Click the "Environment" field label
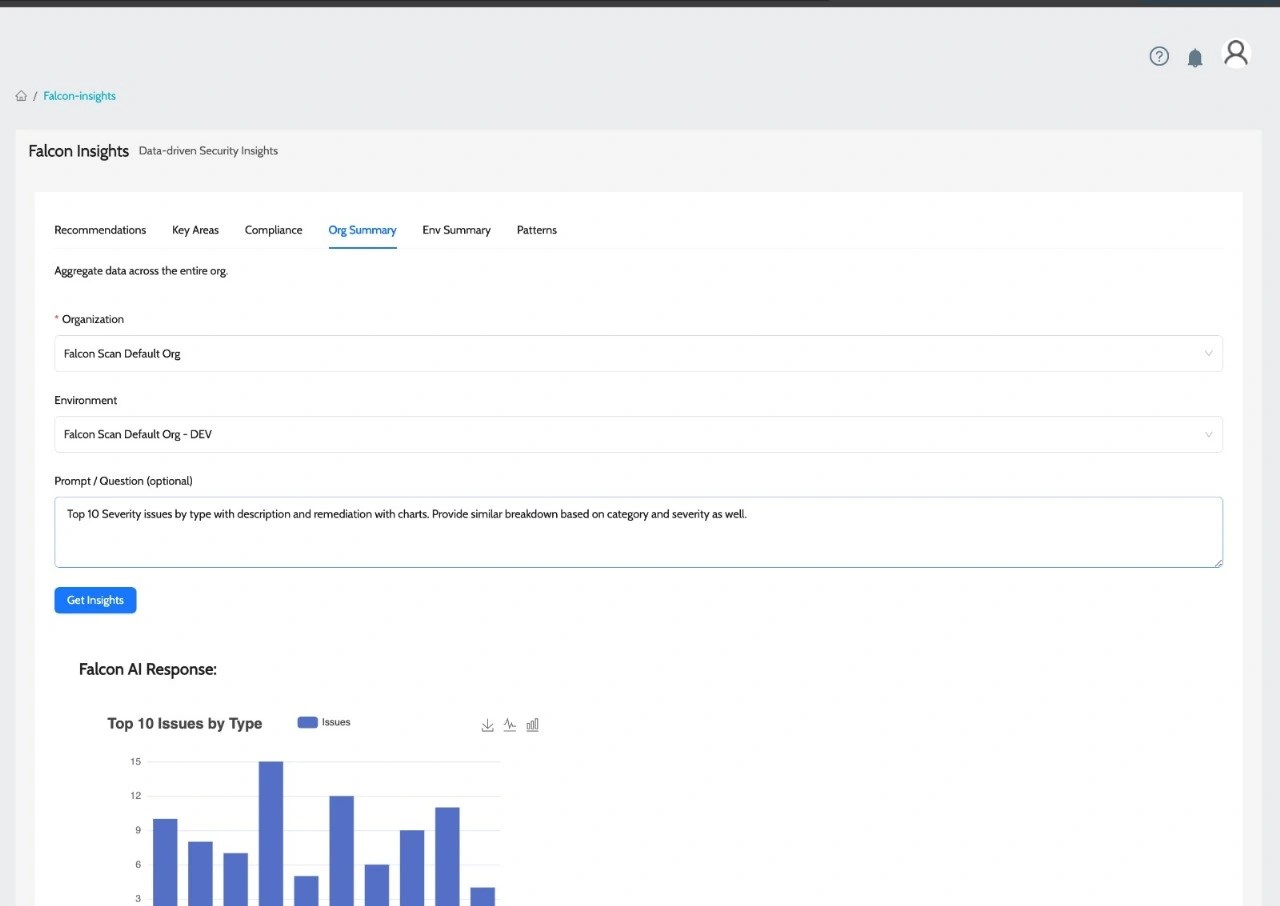Image resolution: width=1280 pixels, height=906 pixels. (86, 400)
